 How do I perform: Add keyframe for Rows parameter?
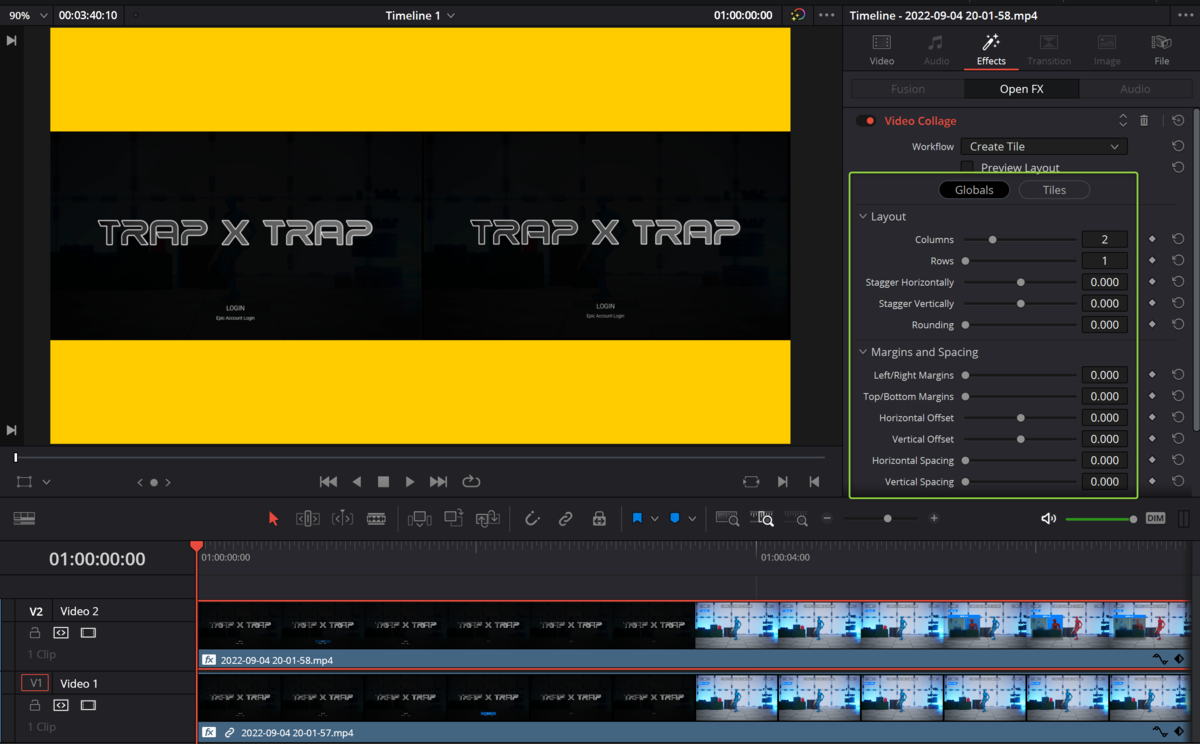point(1152,261)
